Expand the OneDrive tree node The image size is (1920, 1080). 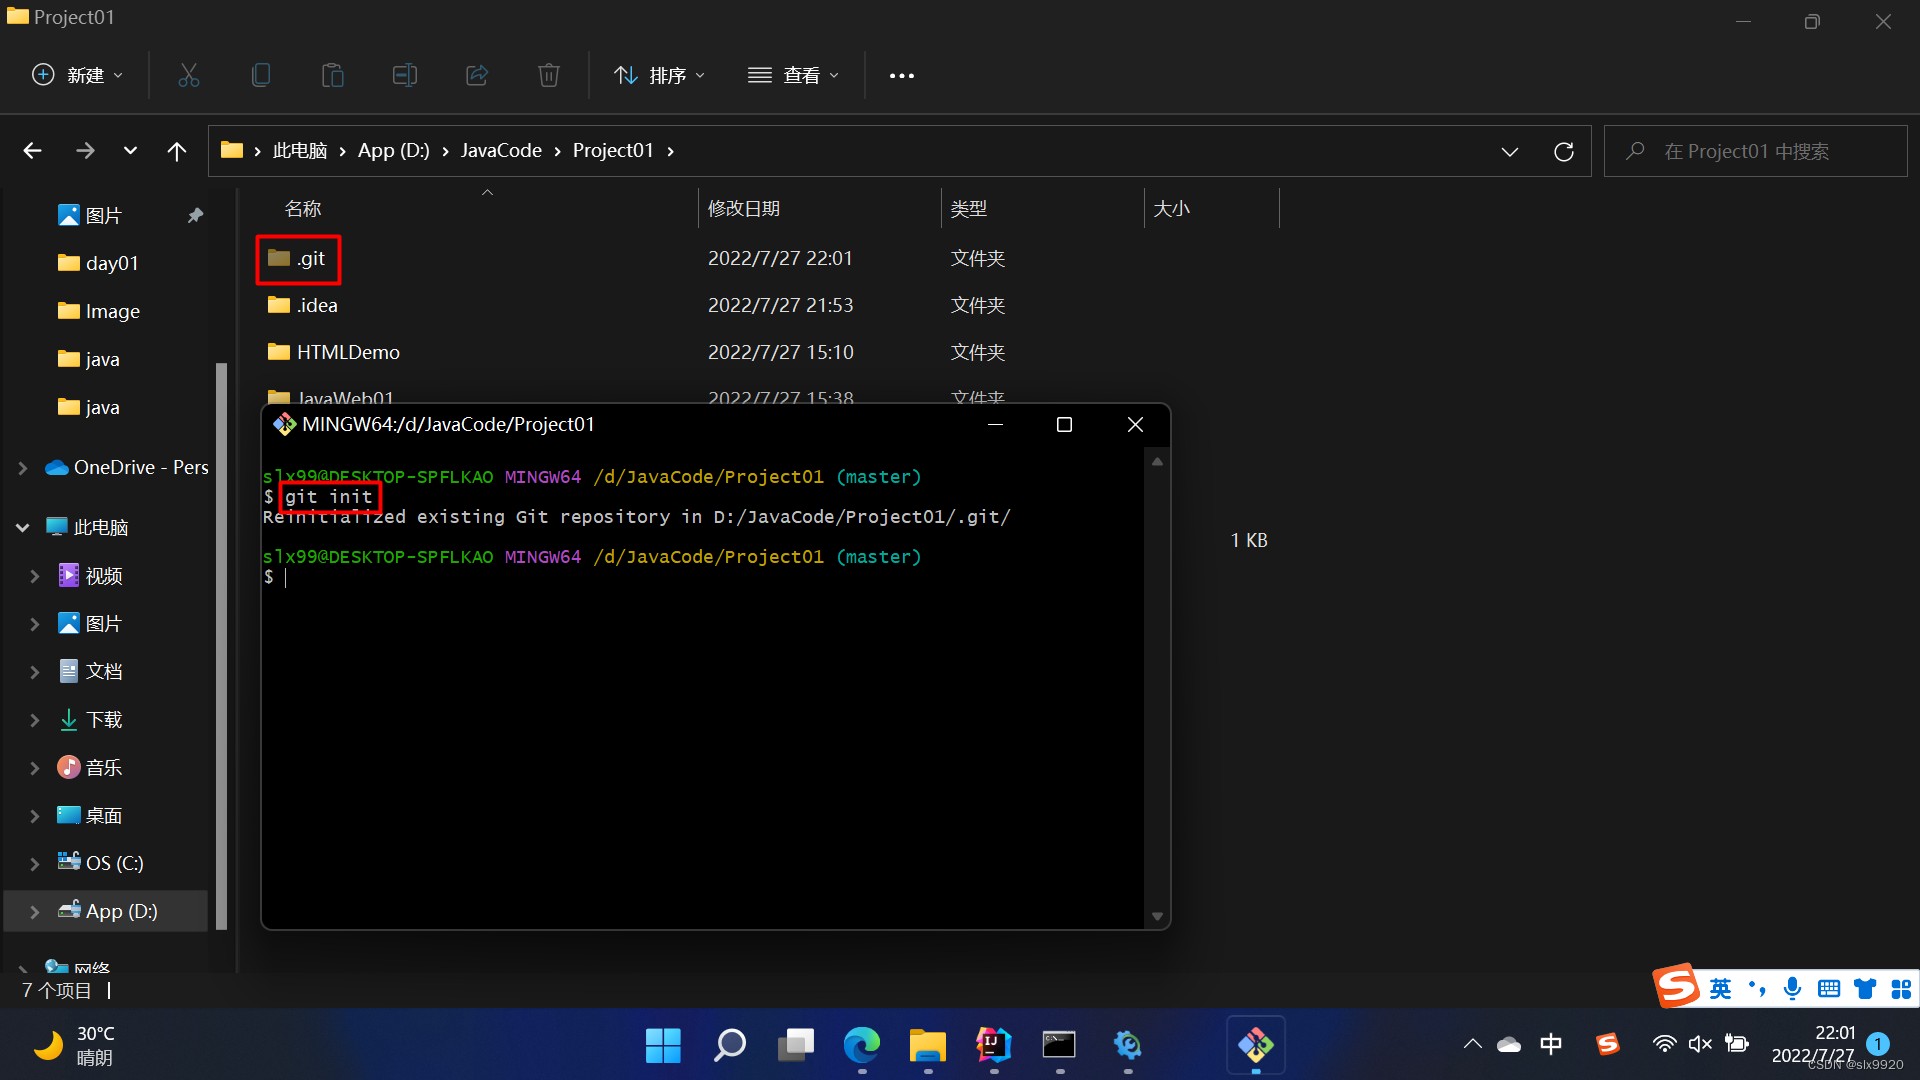coord(23,468)
